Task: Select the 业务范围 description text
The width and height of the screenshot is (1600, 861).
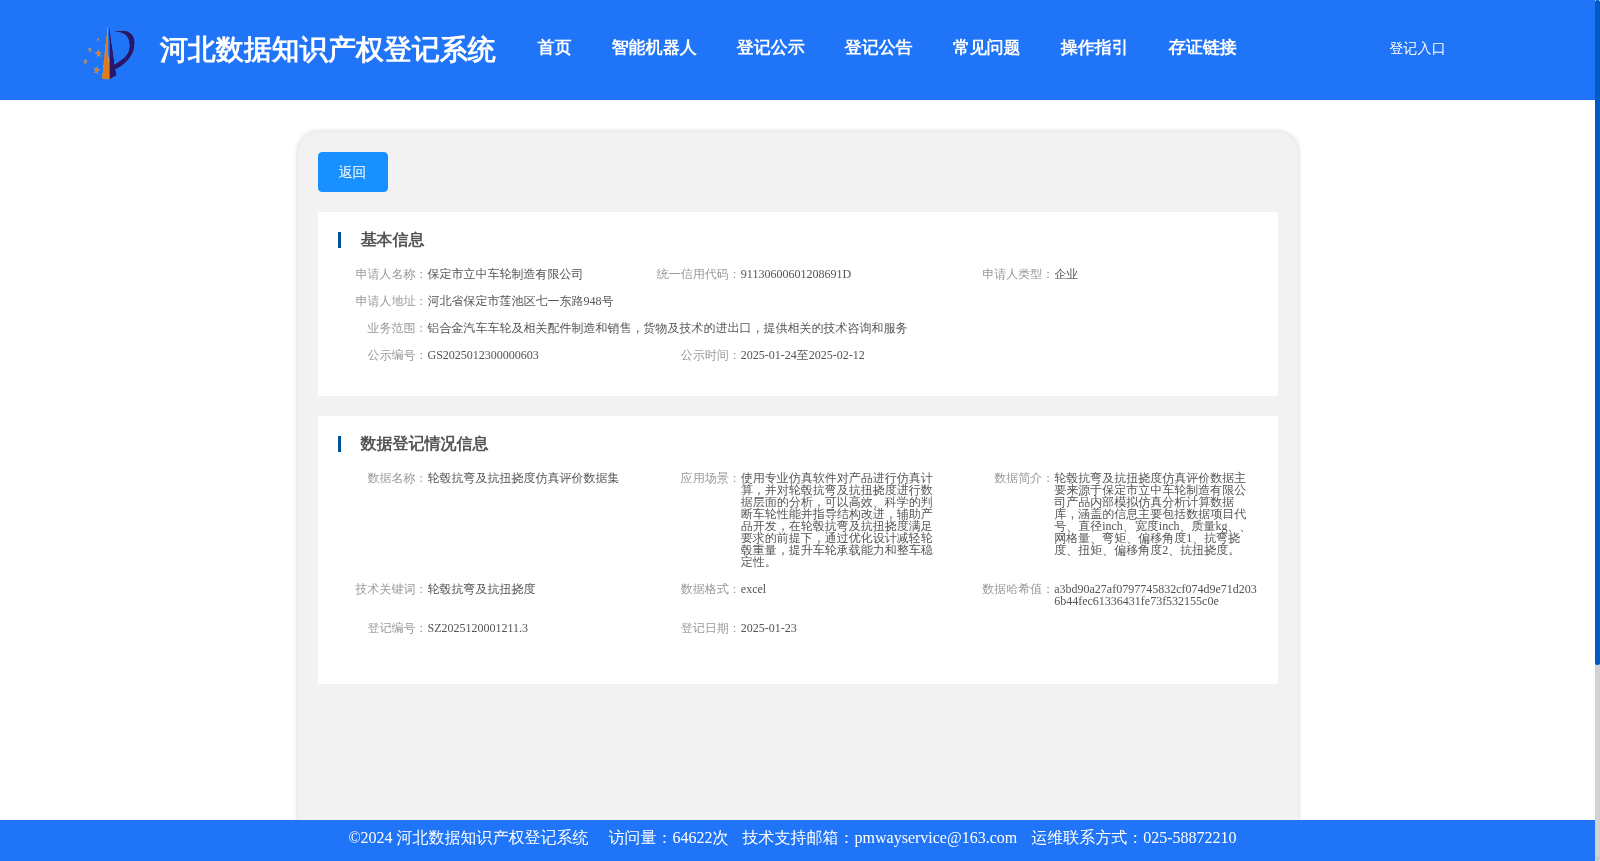Action: coord(667,328)
